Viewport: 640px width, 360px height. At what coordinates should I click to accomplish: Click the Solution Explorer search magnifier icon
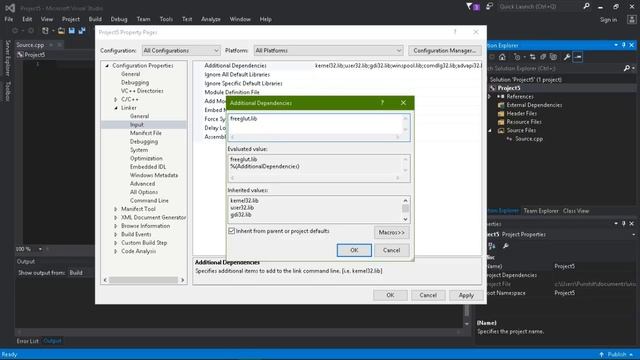(x=627, y=69)
